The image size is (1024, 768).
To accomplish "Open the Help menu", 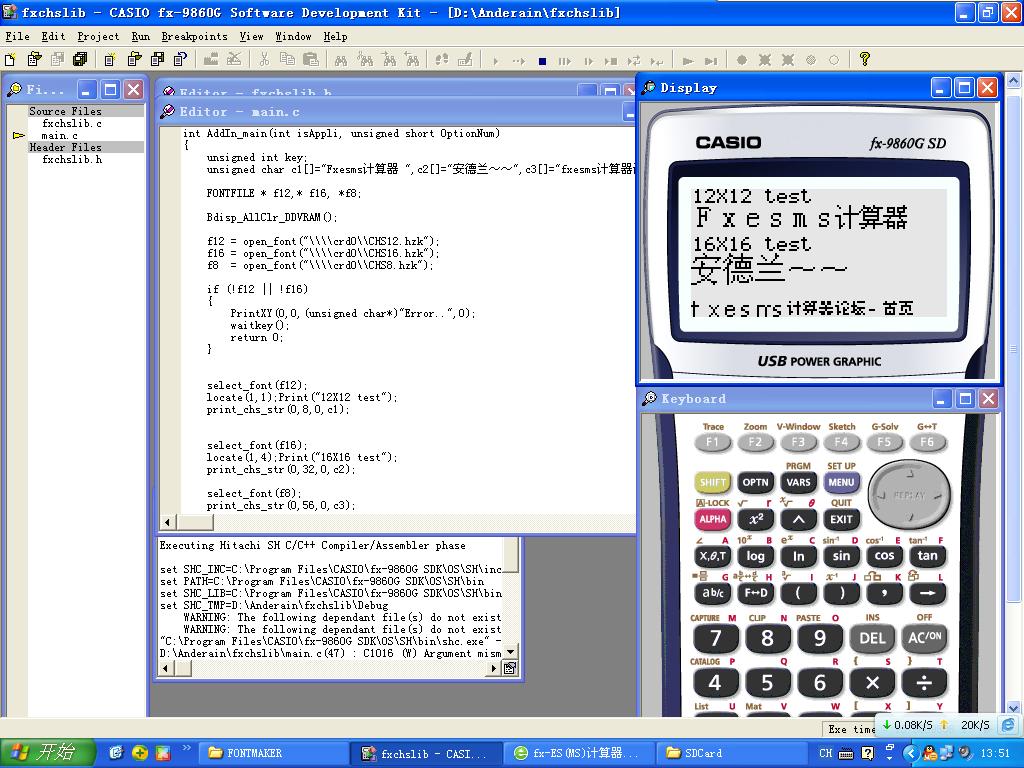I will 335,37.
